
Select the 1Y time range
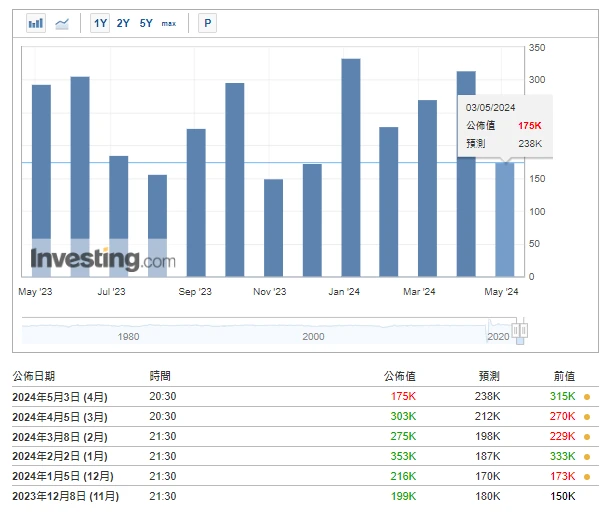[100, 23]
